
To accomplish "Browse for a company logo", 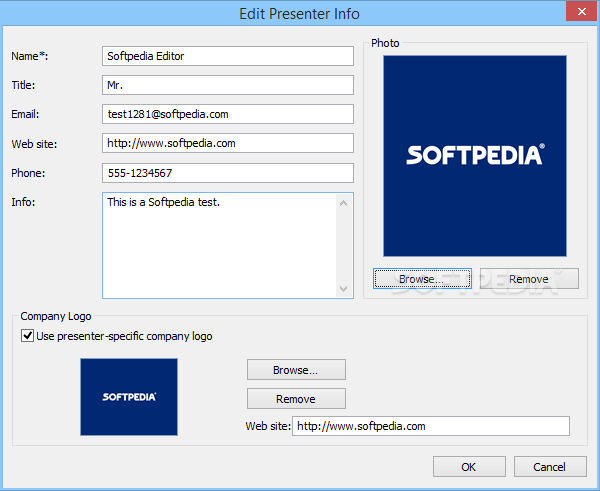I will [296, 370].
